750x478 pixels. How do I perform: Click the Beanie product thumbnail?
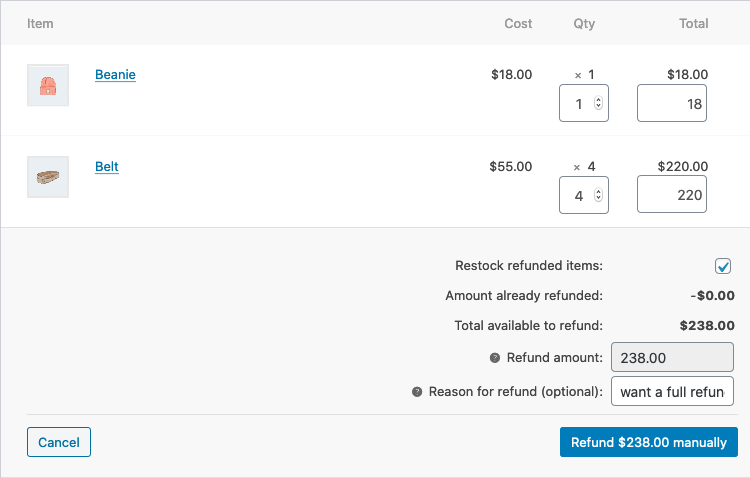(48, 85)
